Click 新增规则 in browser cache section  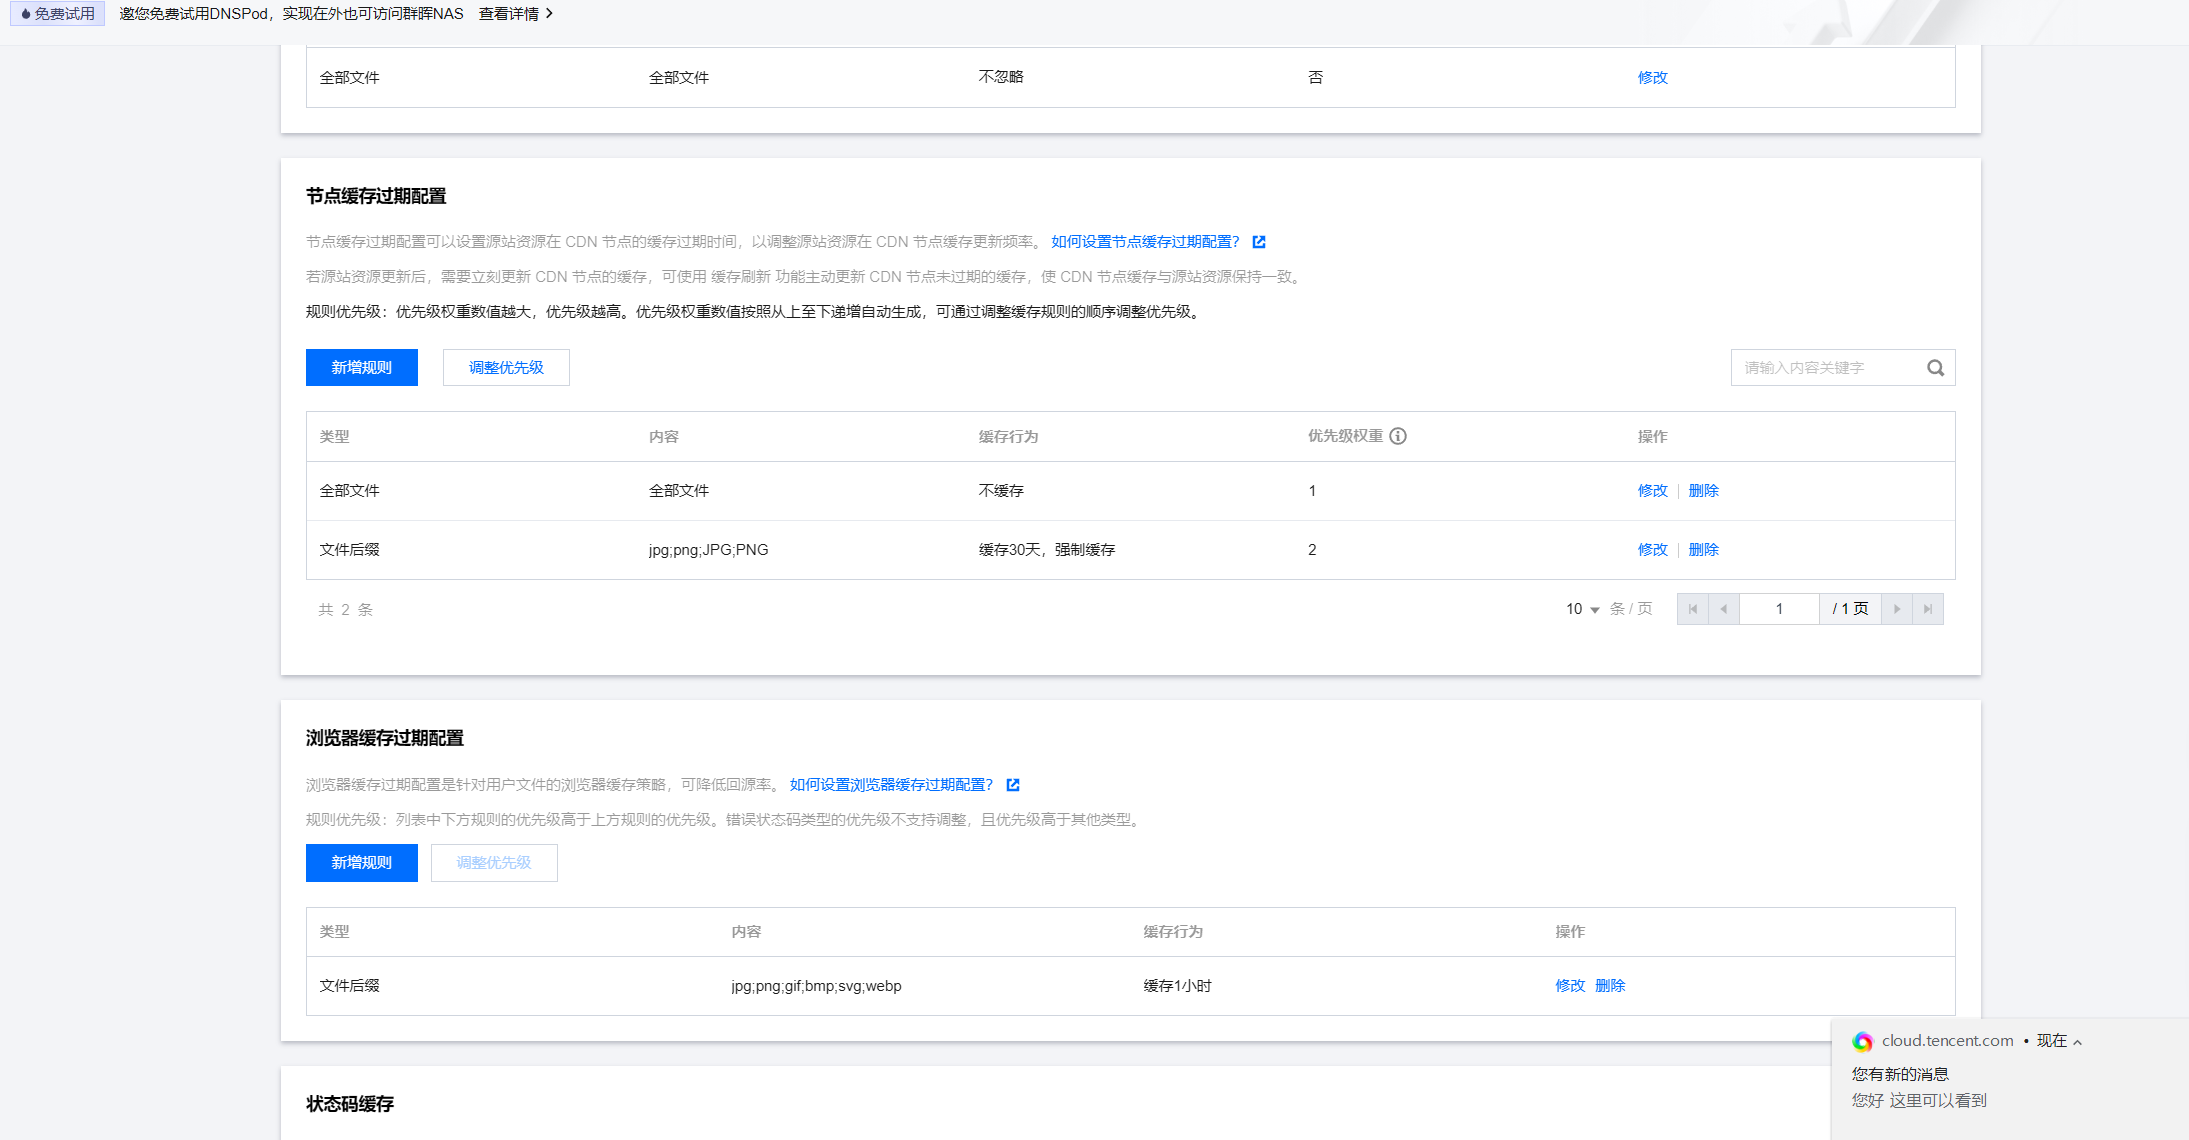[362, 863]
